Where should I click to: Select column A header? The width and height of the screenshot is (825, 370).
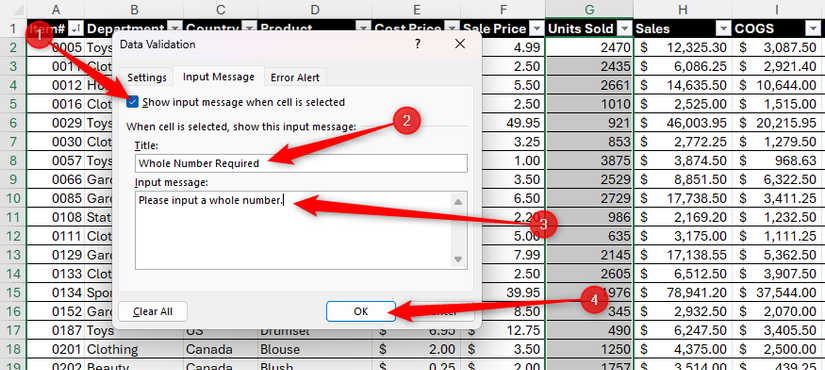[x=55, y=9]
